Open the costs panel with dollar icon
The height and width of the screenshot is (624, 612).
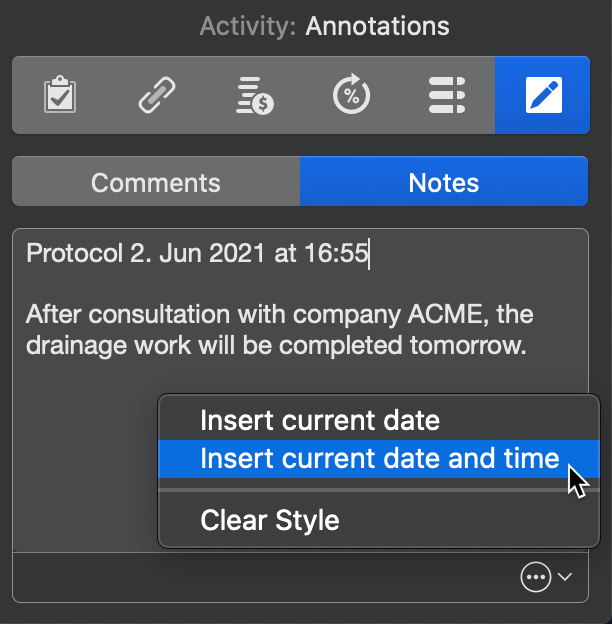(254, 95)
